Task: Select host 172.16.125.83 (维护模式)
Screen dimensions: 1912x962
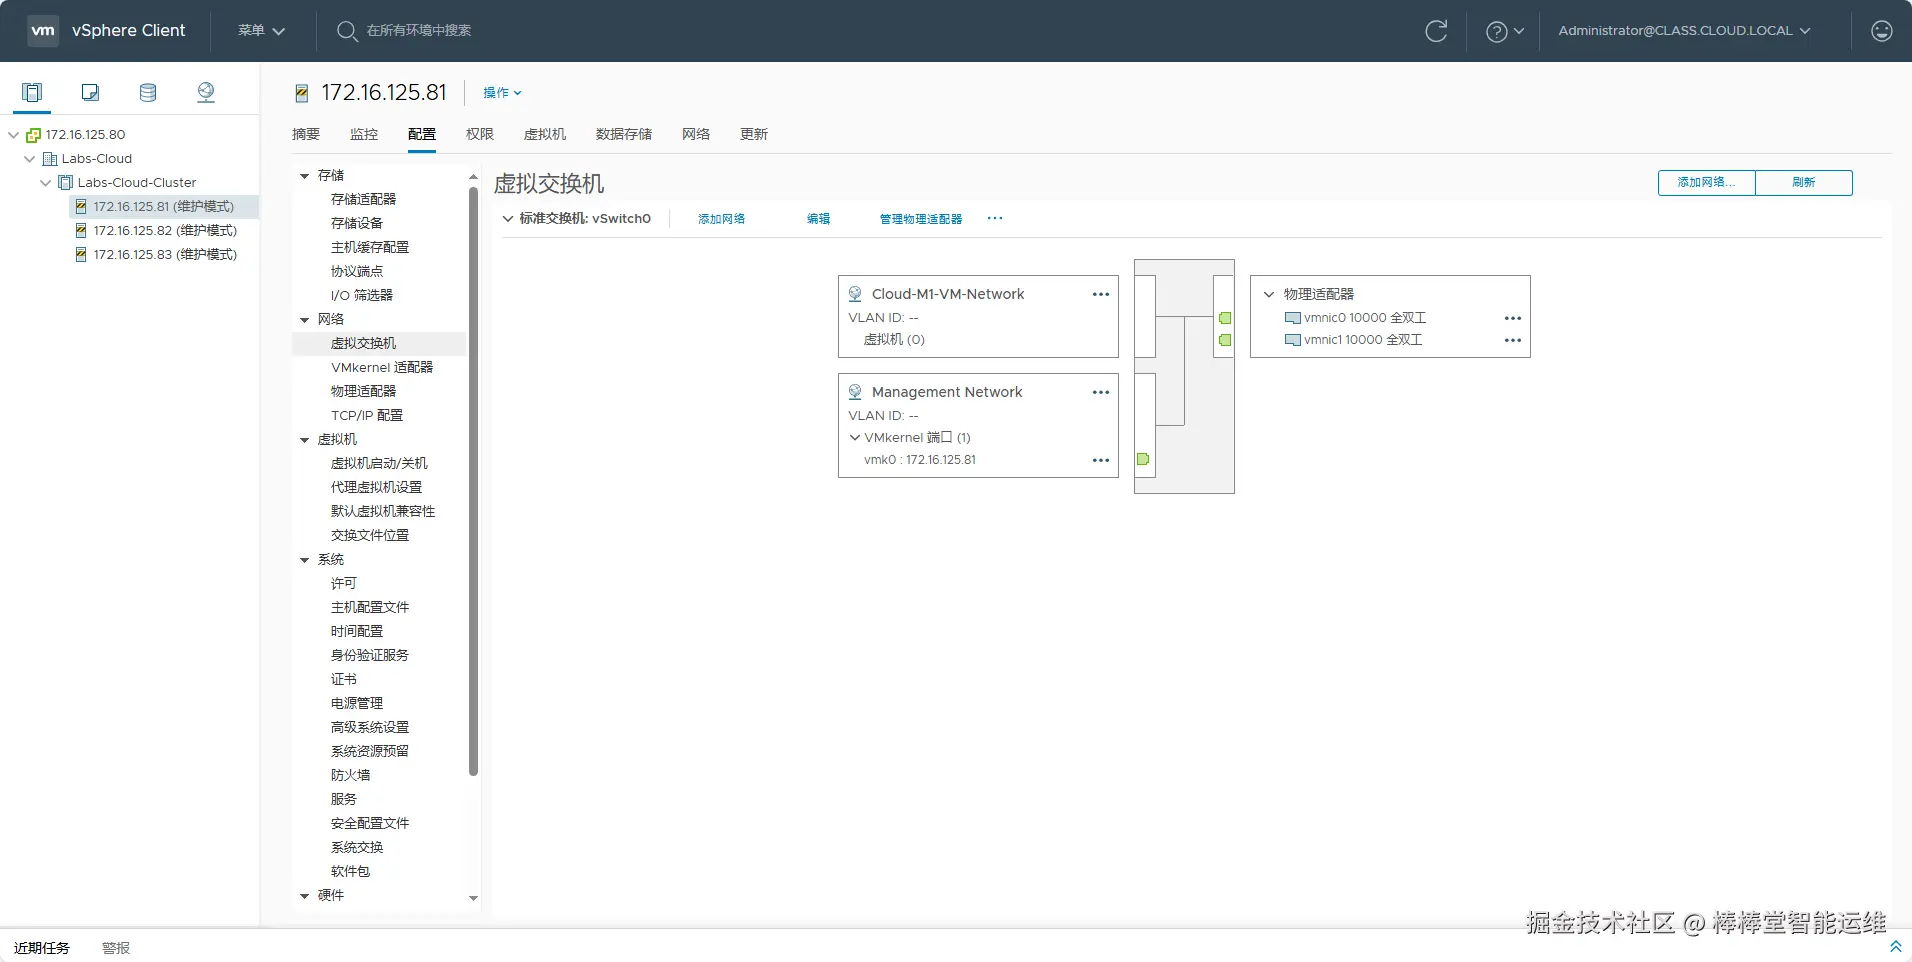Action: [x=165, y=255]
